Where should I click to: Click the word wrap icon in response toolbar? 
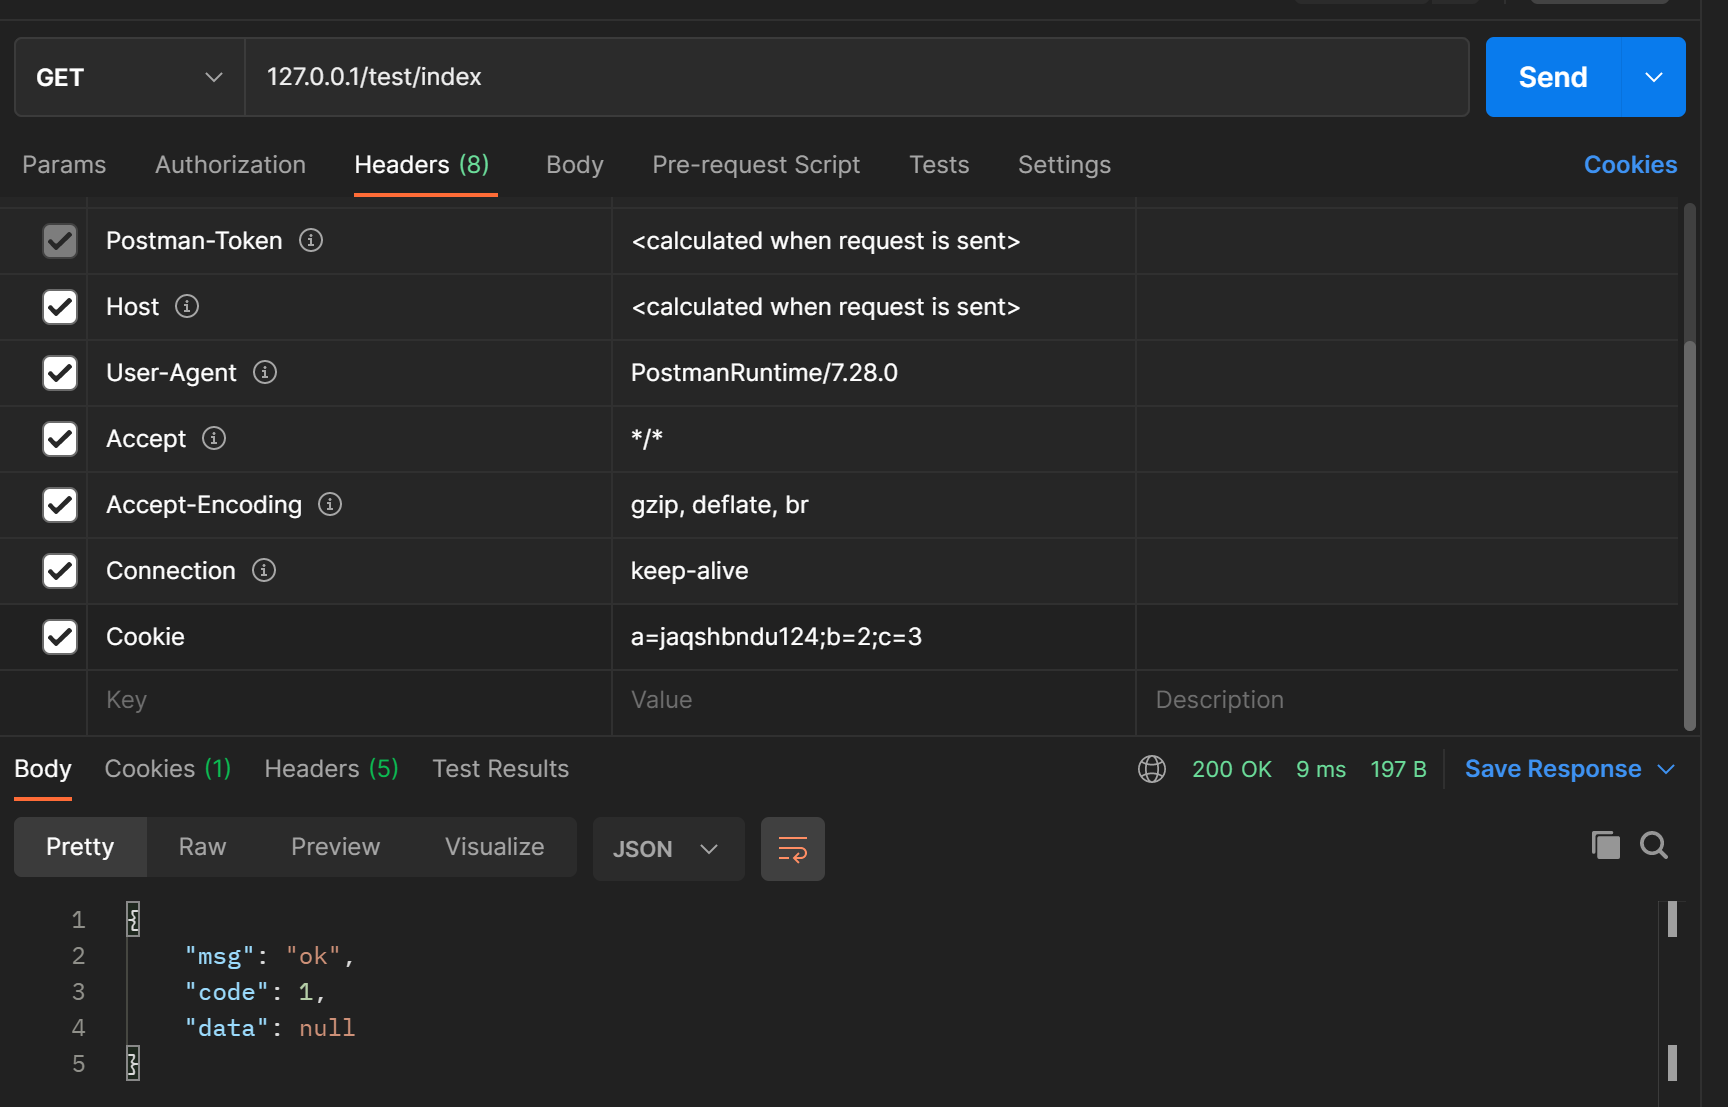792,849
